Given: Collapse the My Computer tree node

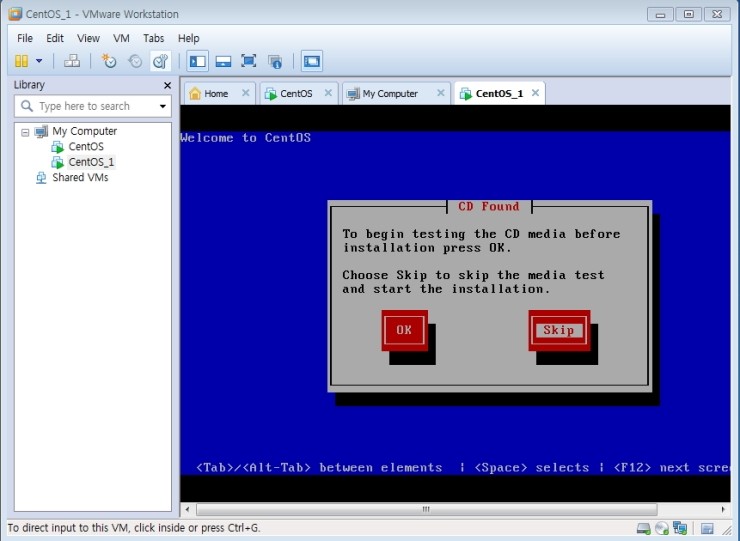Looking at the screenshot, I should click(25, 132).
